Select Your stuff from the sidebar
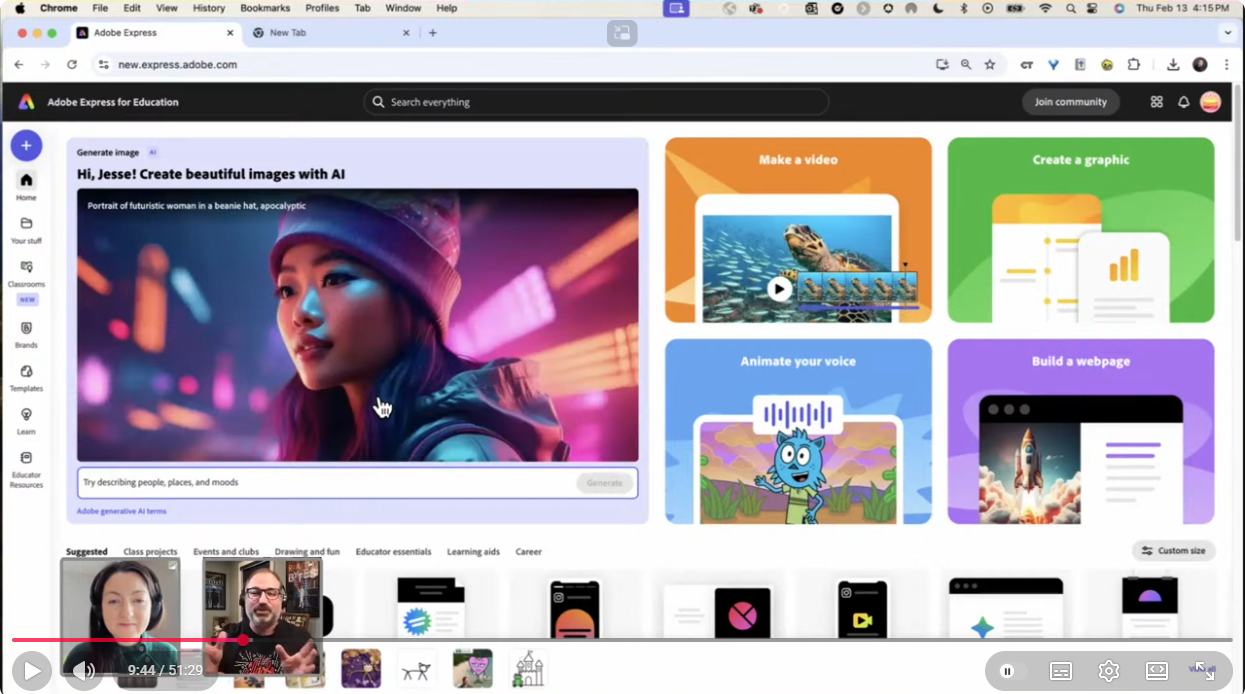 pos(26,228)
